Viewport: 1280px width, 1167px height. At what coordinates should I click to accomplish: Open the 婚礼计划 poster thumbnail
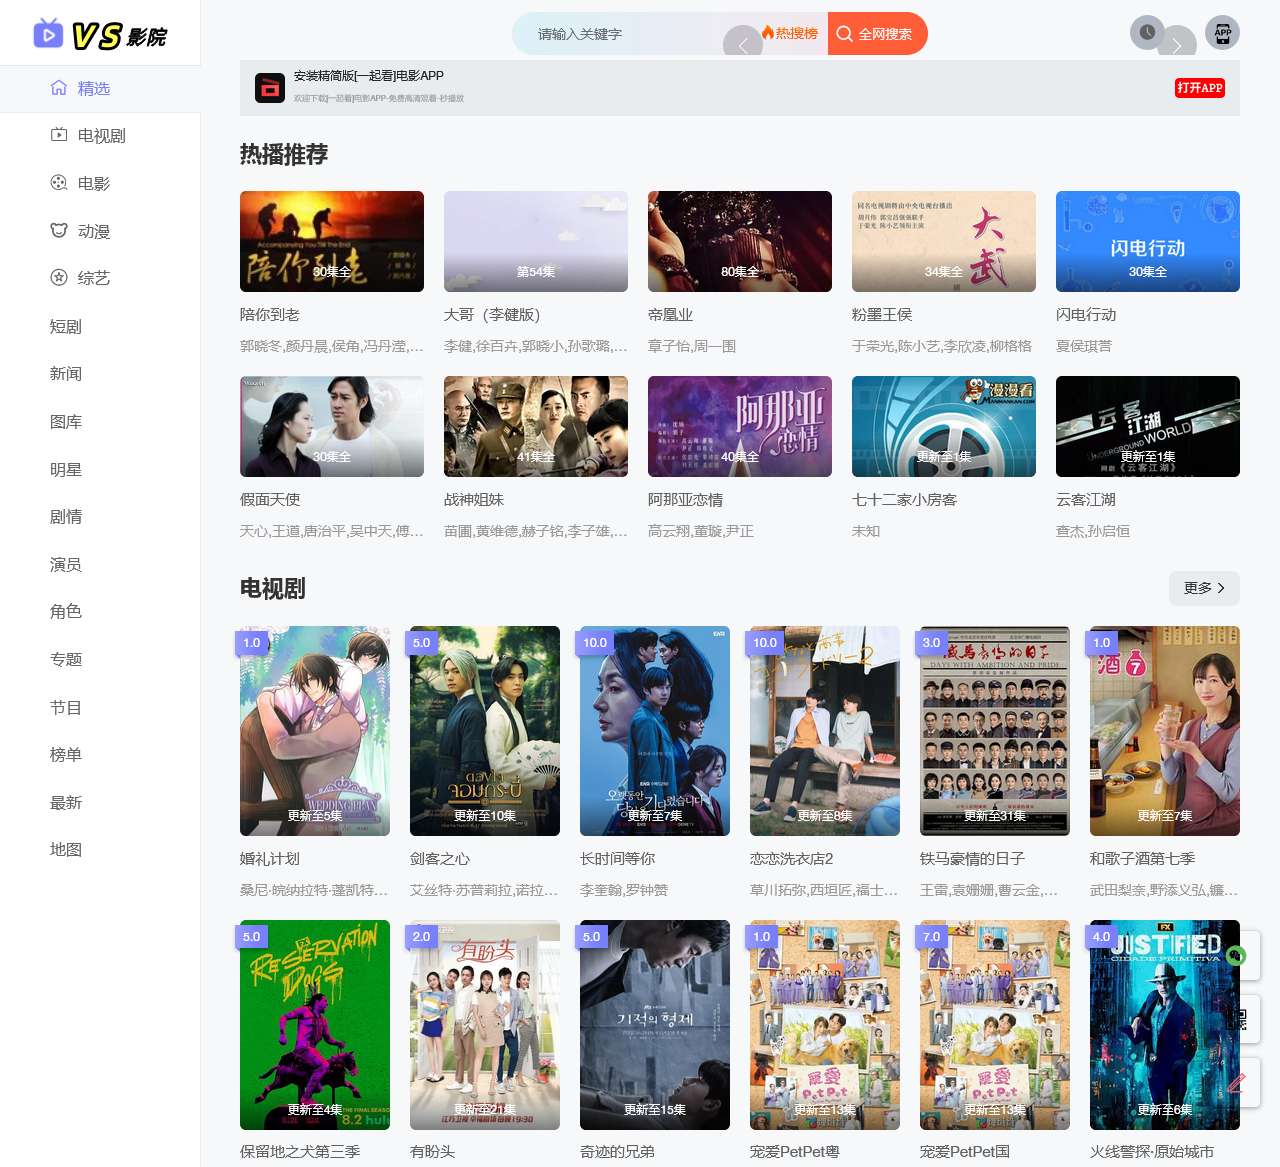315,731
